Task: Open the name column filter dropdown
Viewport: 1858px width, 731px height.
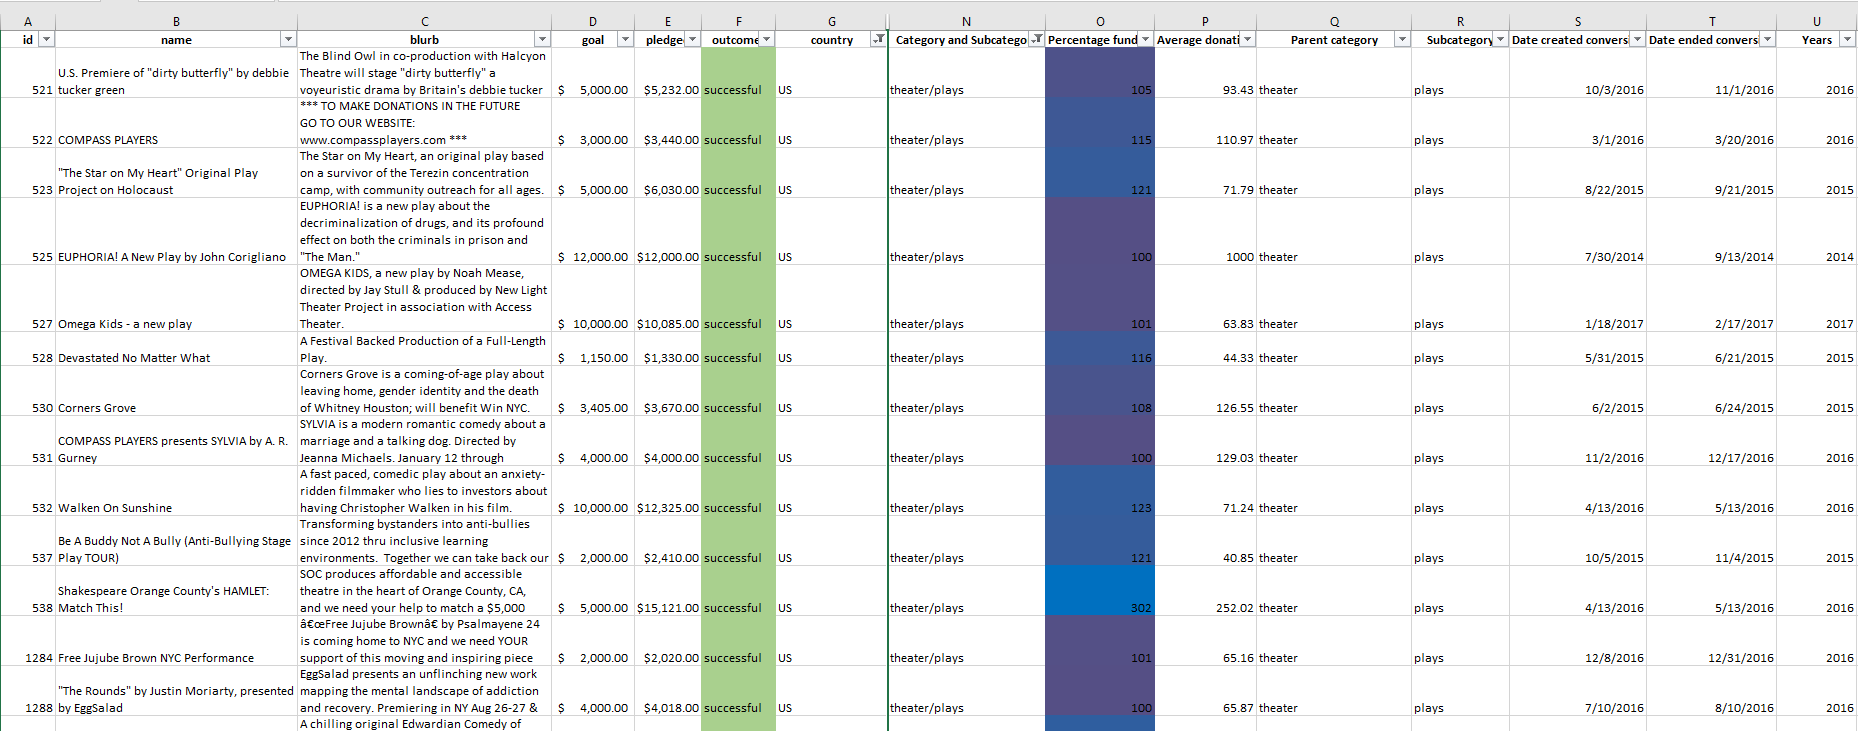Action: (288, 39)
